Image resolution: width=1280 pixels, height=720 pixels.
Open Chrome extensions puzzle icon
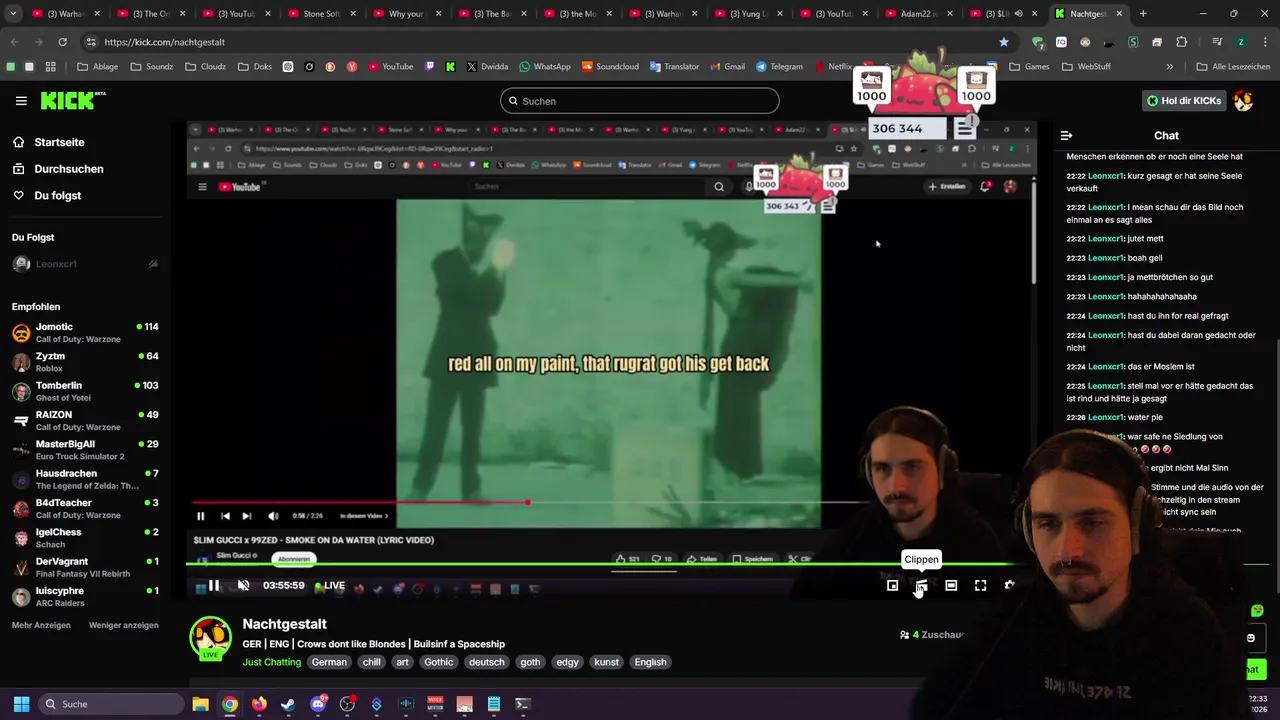1181,42
